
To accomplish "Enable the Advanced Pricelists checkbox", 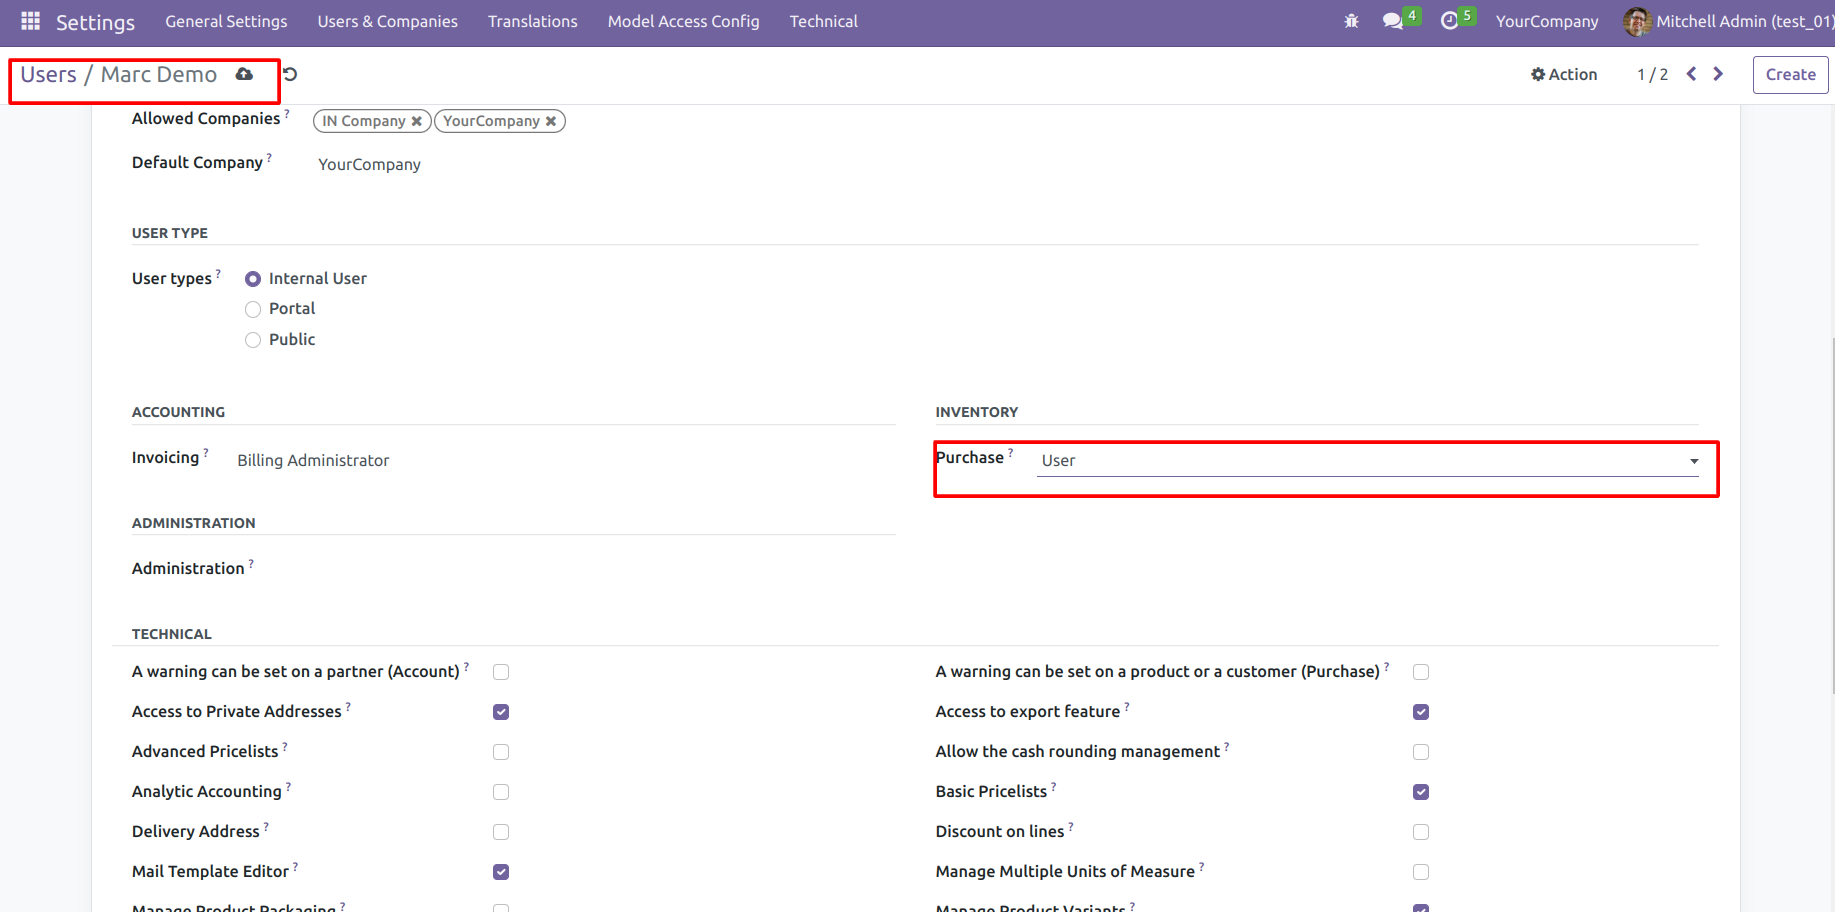I will (501, 752).
